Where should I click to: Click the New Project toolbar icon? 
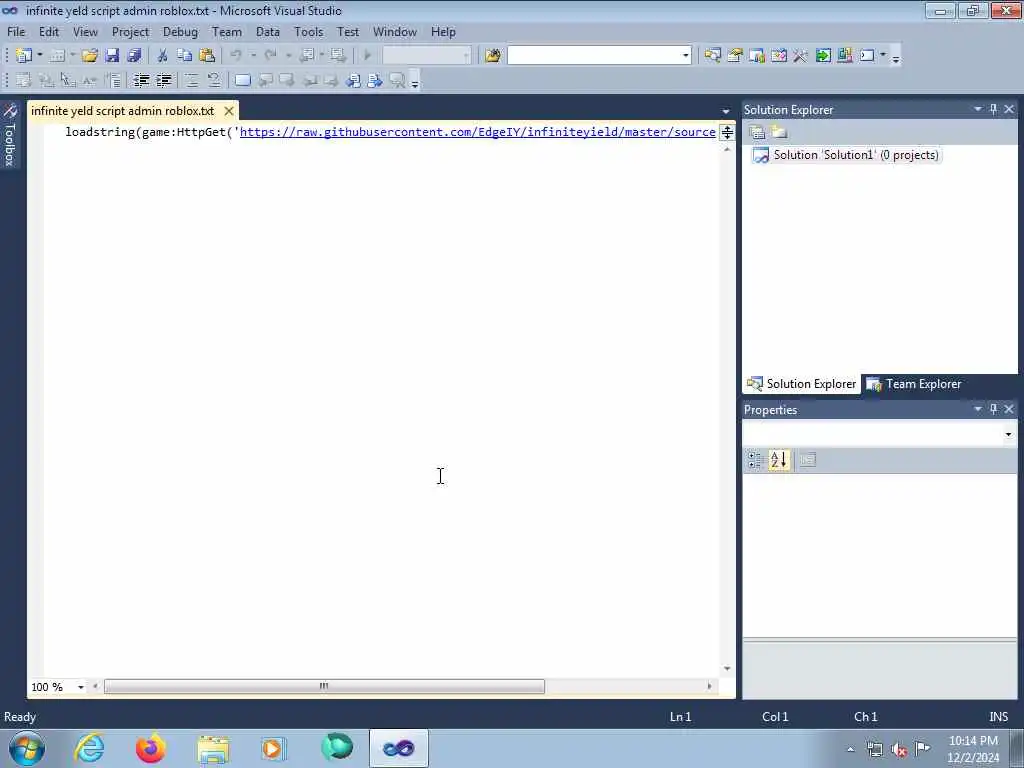24,56
